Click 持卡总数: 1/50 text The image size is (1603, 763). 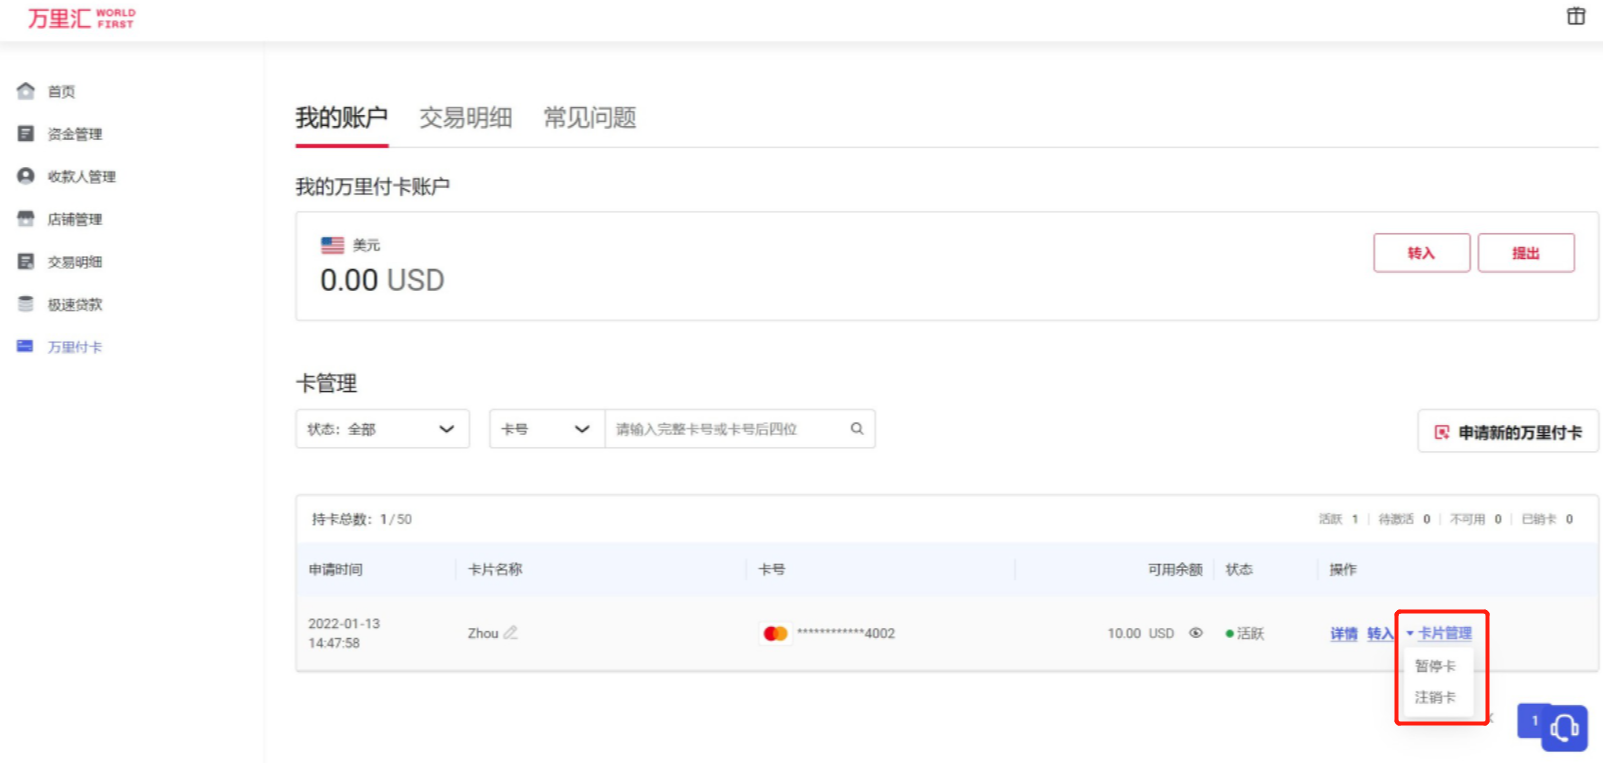[362, 519]
